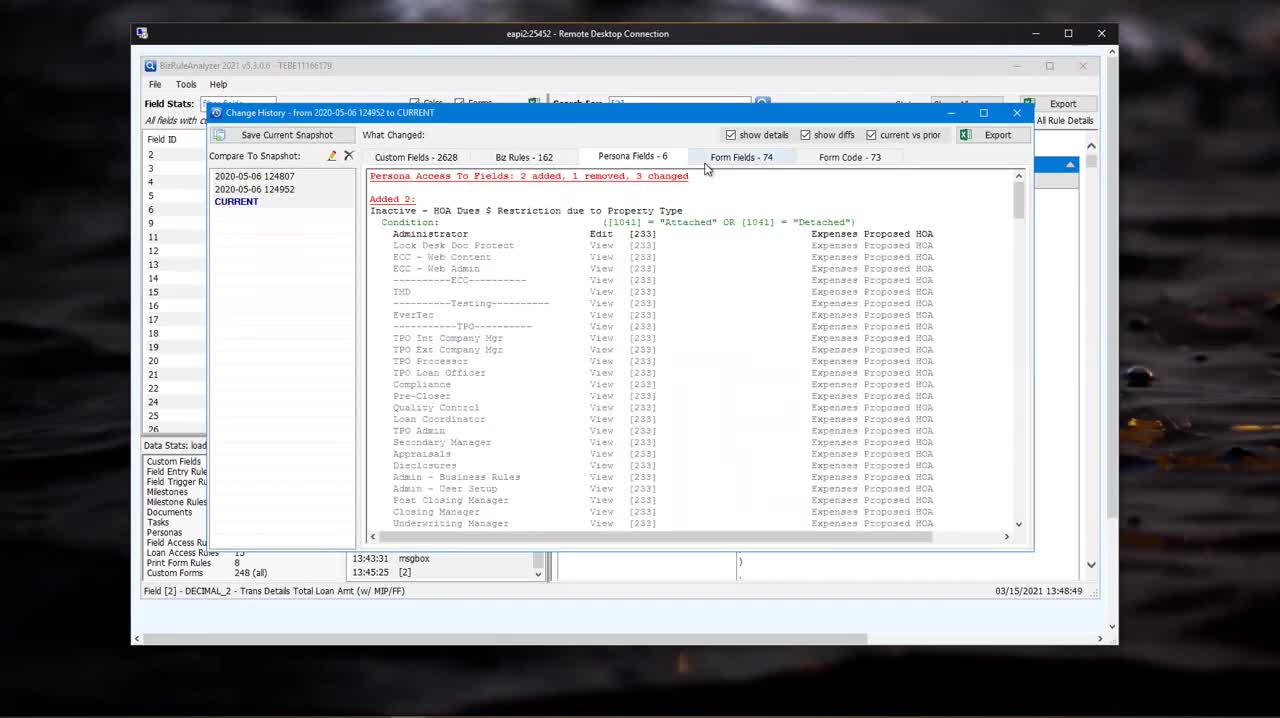Select Custom Fields in Data Stats list

tap(173, 461)
